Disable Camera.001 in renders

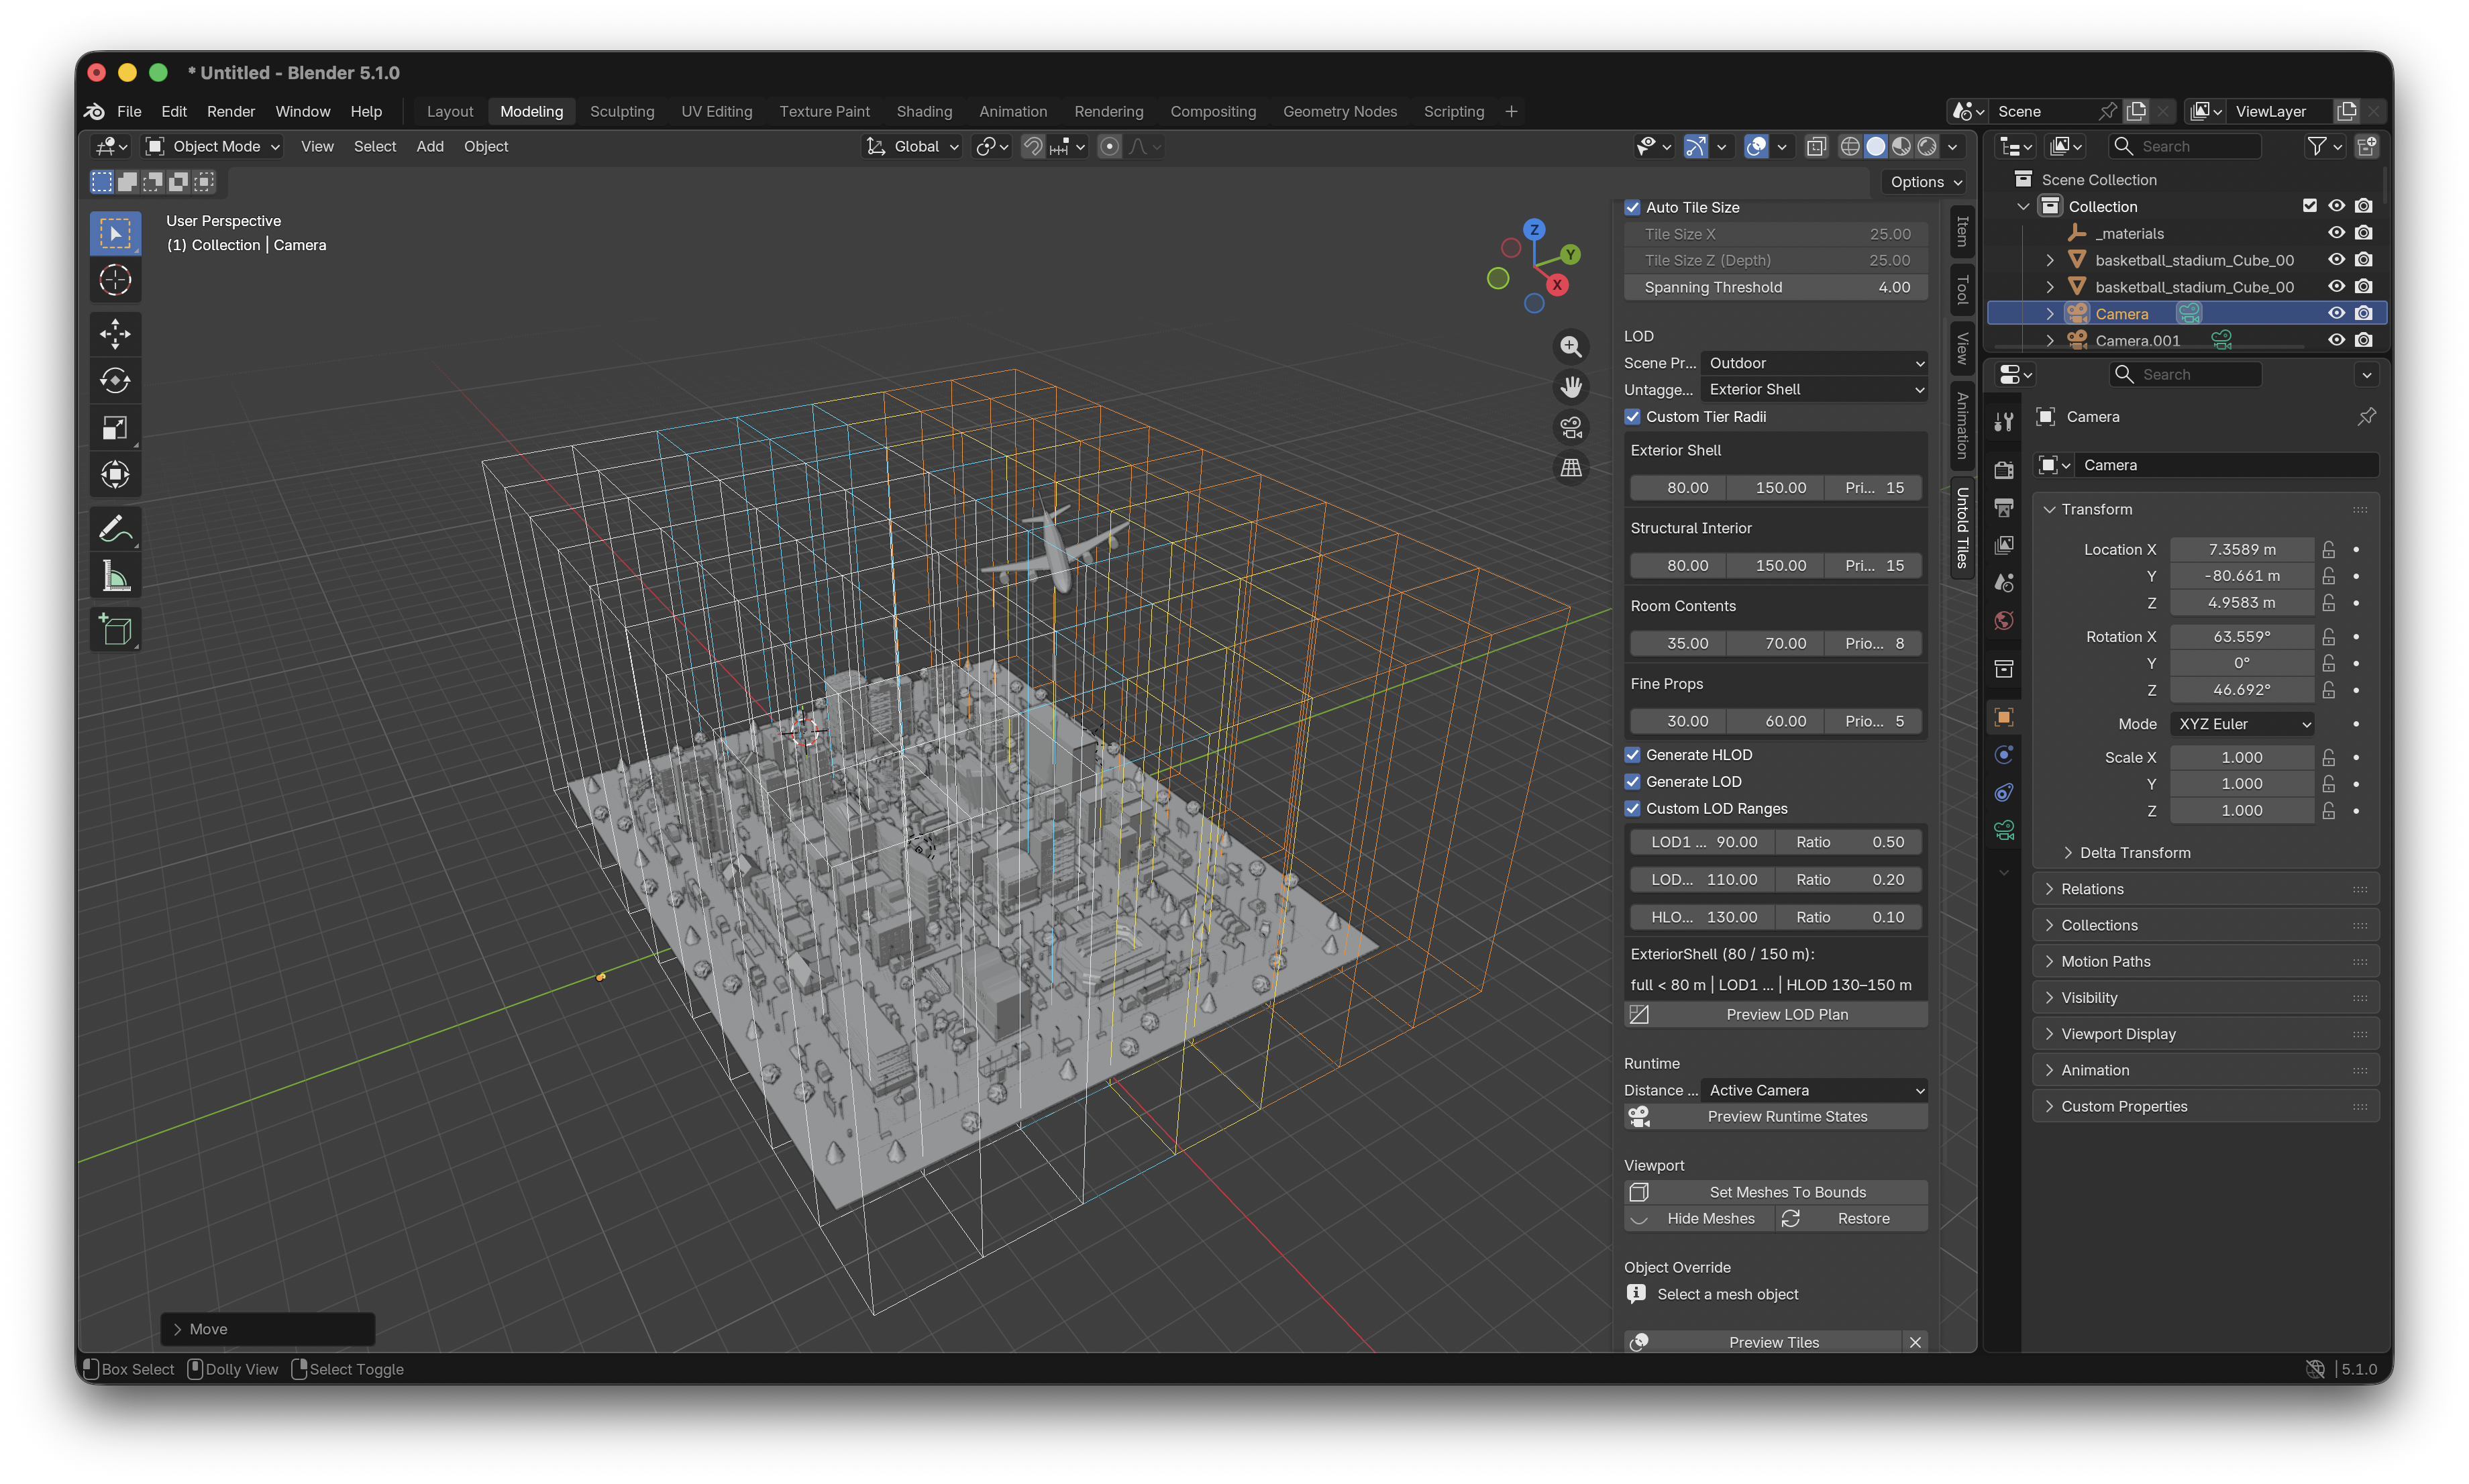2362,340
